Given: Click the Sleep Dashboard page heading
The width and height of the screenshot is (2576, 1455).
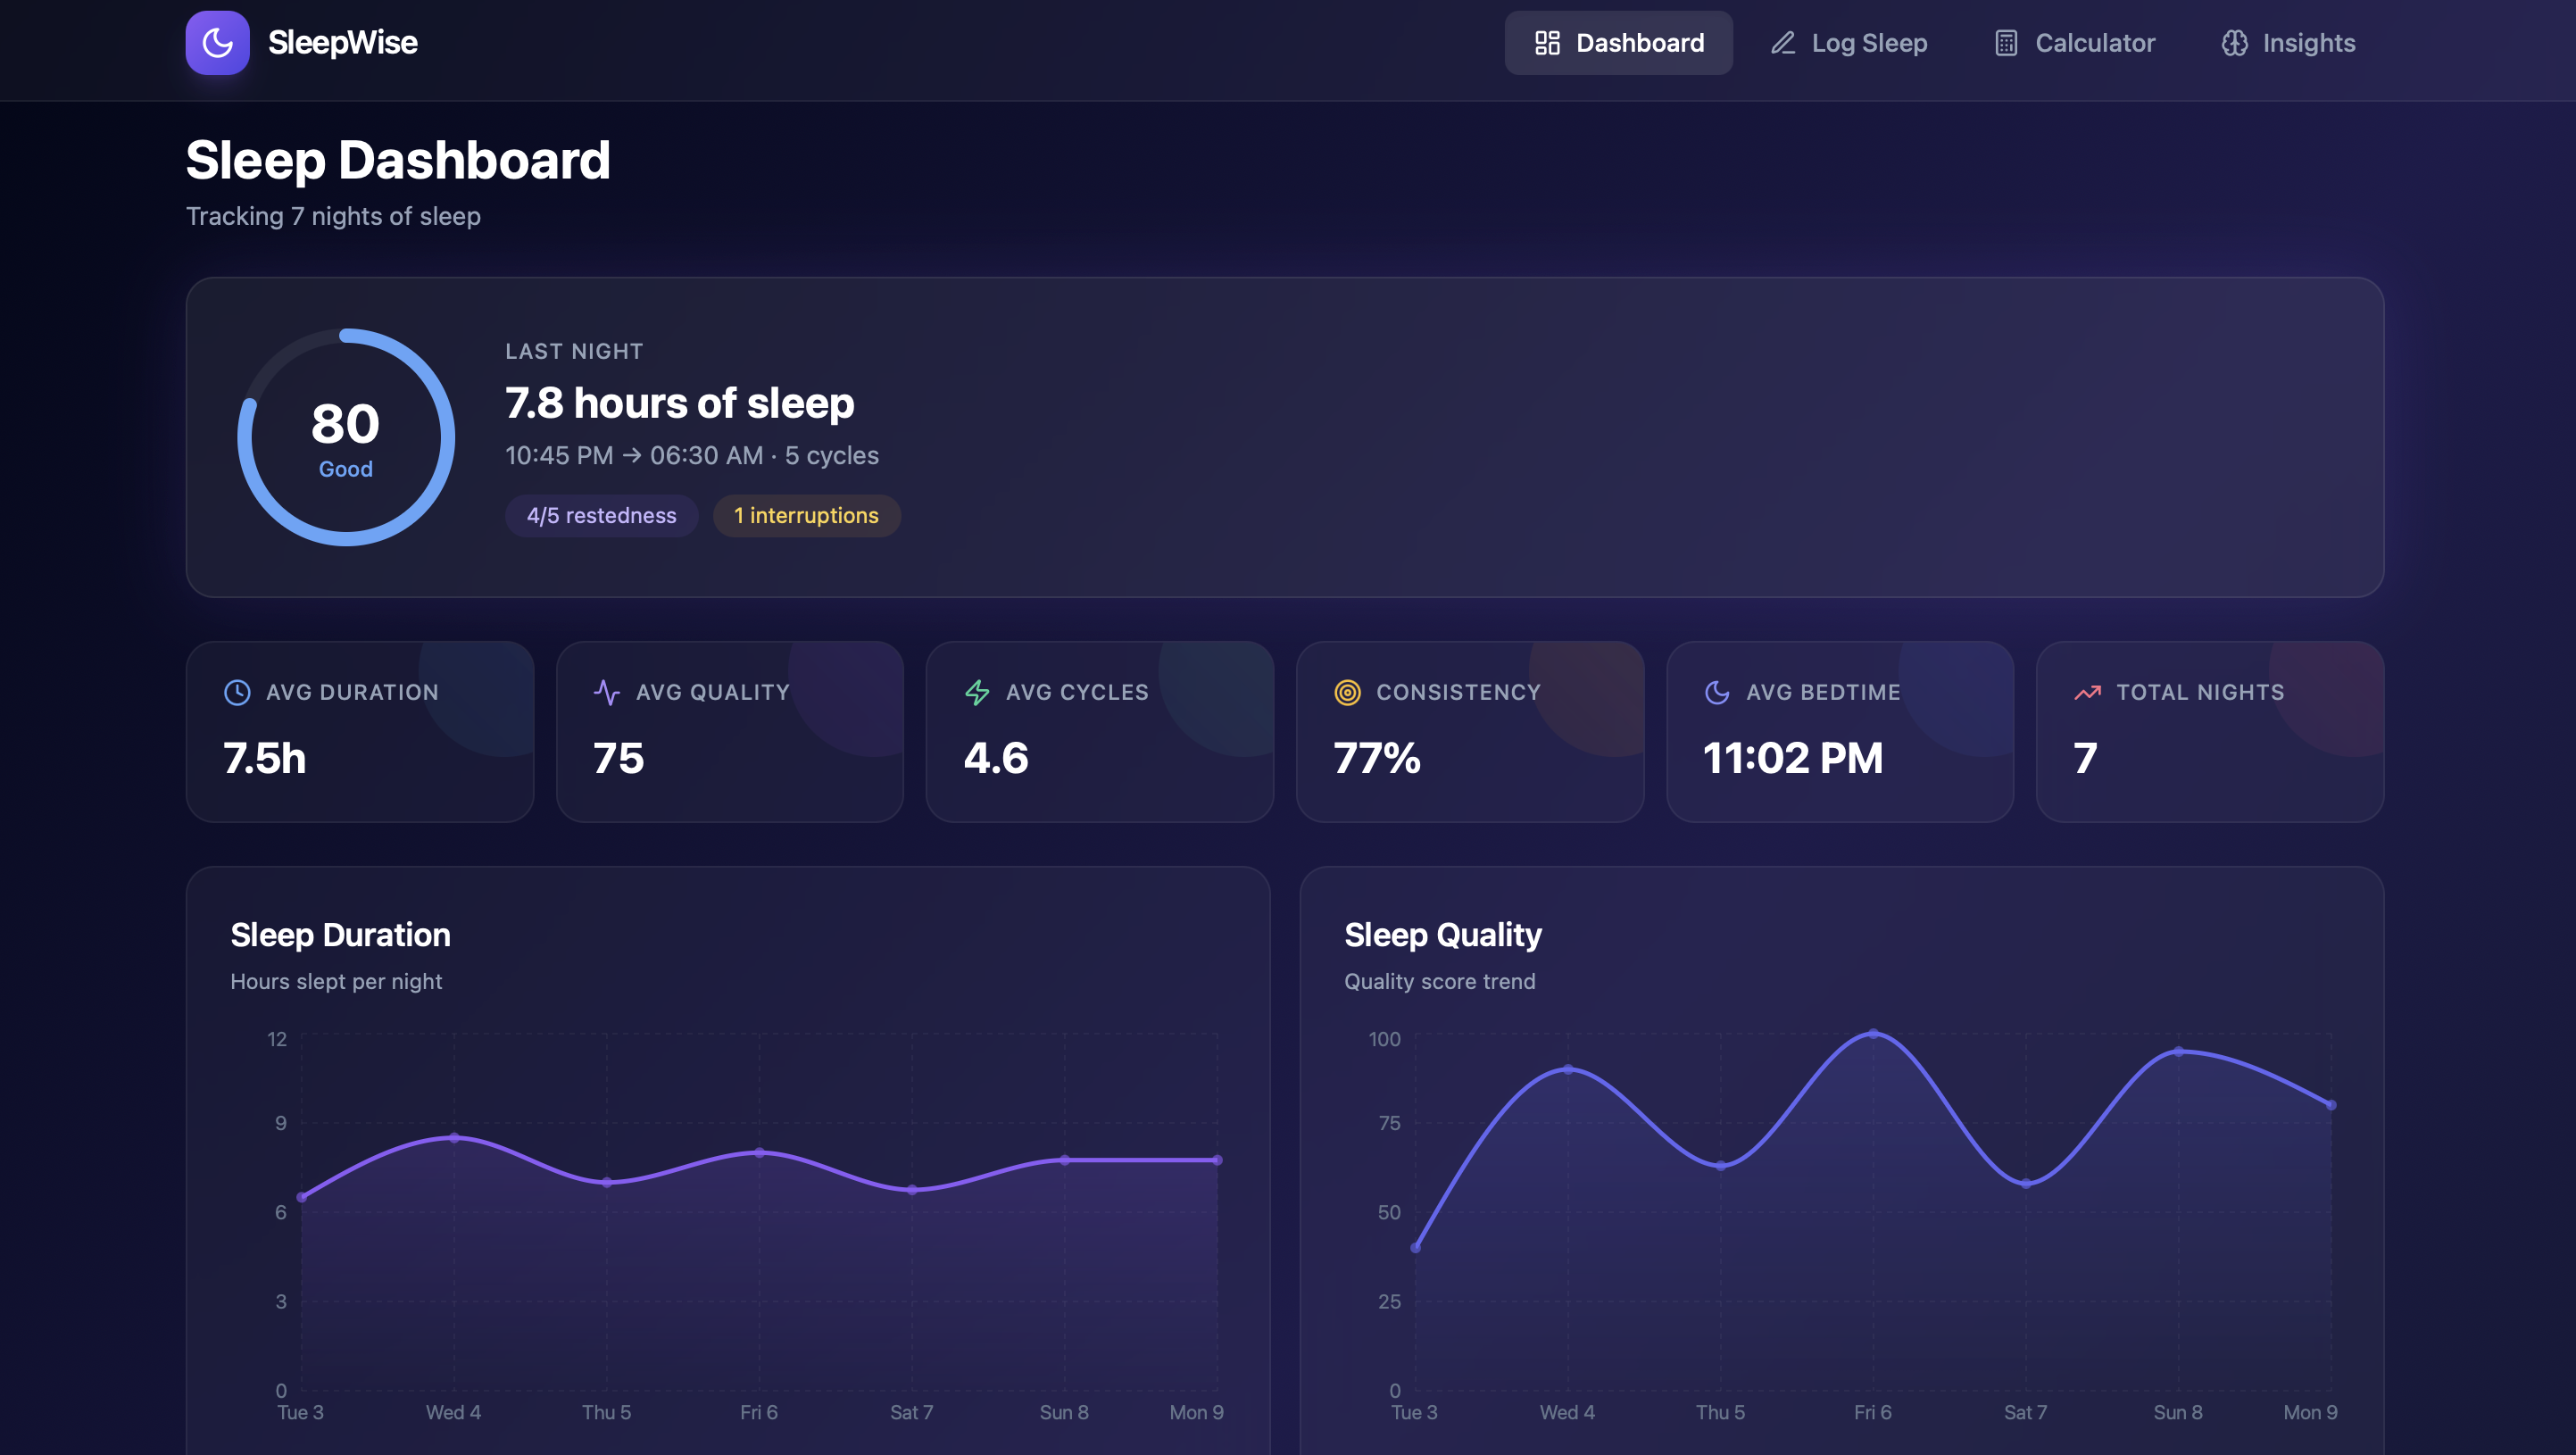Looking at the screenshot, I should (398, 160).
